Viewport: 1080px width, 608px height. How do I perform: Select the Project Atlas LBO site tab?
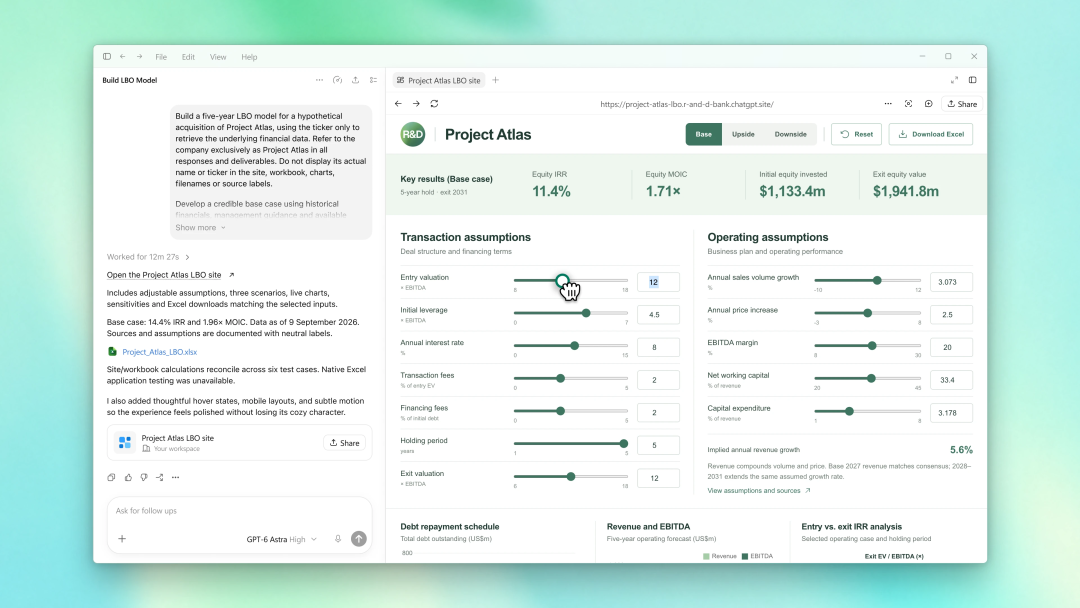[x=439, y=81]
